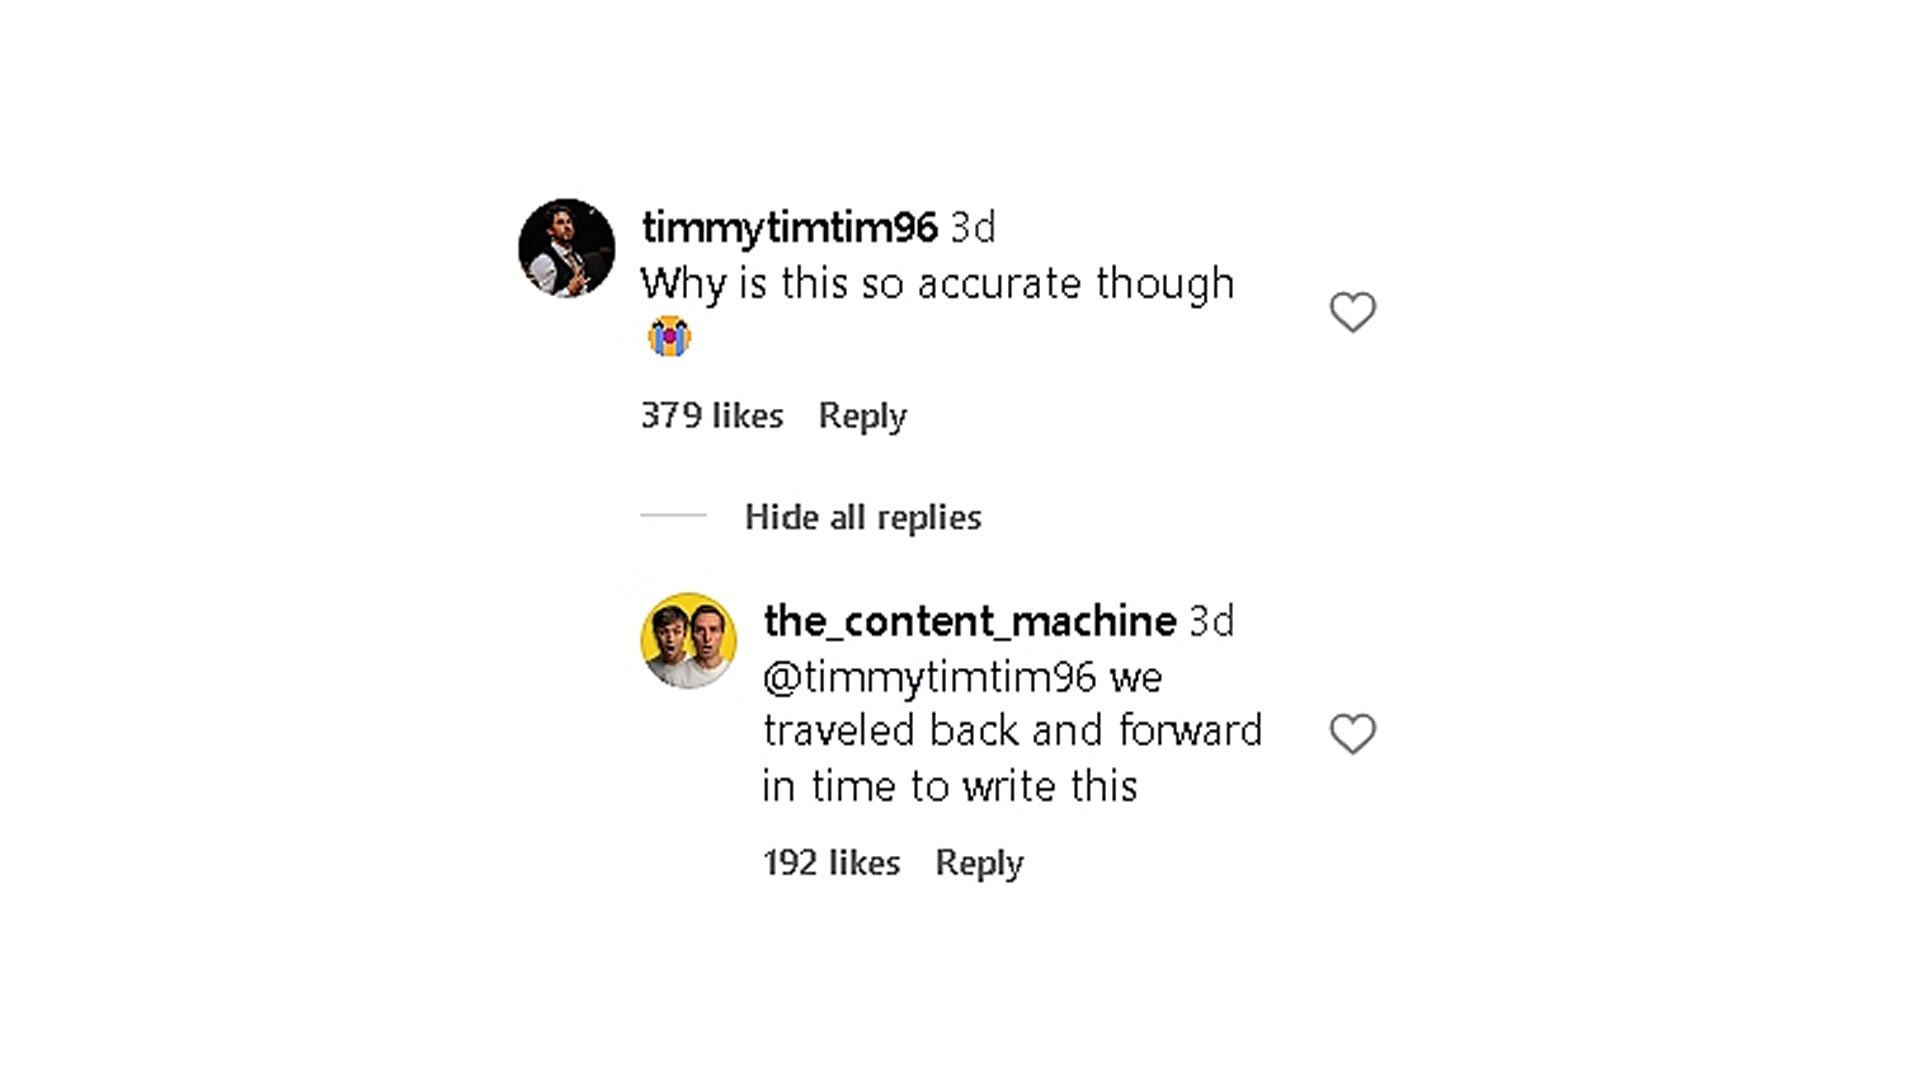This screenshot has height=1080, width=1920.
Task: Click the the_content_machine username
Action: point(969,621)
